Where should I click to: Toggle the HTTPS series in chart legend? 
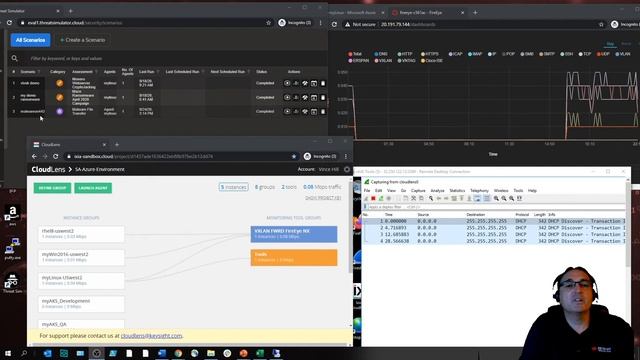[x=430, y=54]
